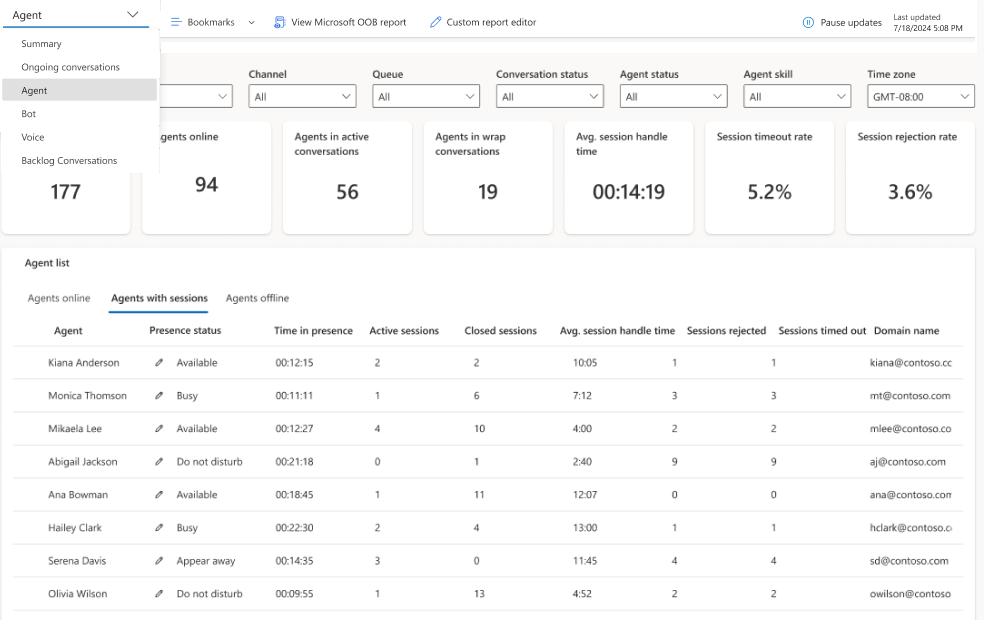
Task: Select Backlog Conversations from the menu
Action: [80, 161]
